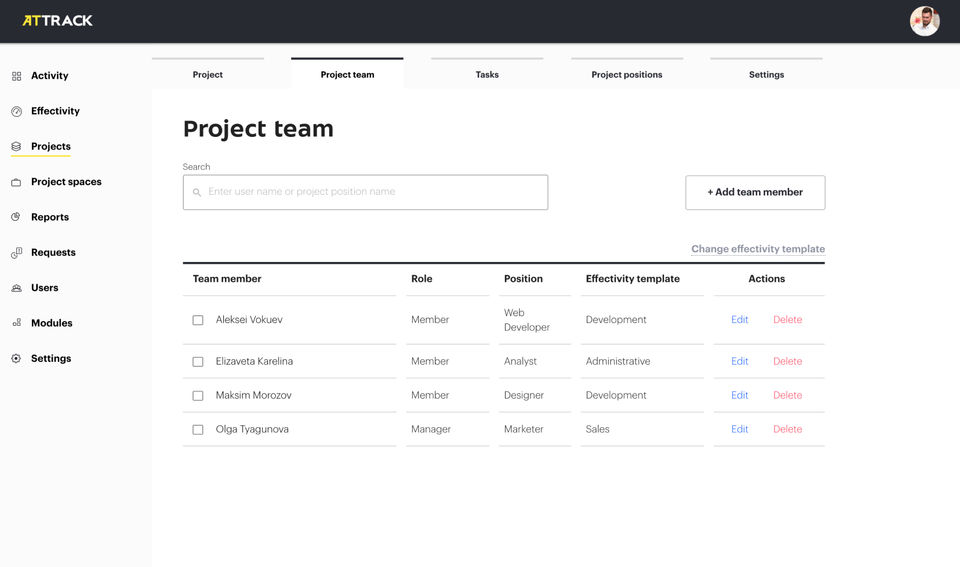The height and width of the screenshot is (567, 960).
Task: Select Projects in the sidebar
Action: (51, 146)
